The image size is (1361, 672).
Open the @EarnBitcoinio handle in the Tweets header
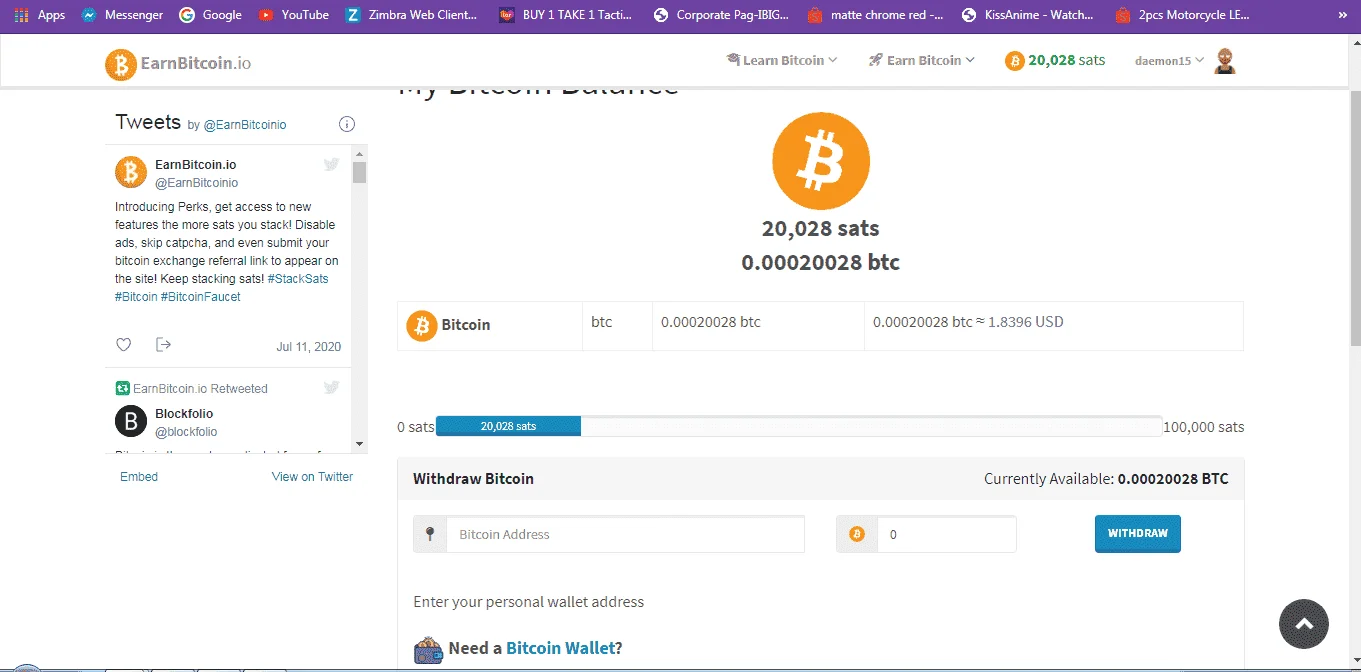point(245,125)
